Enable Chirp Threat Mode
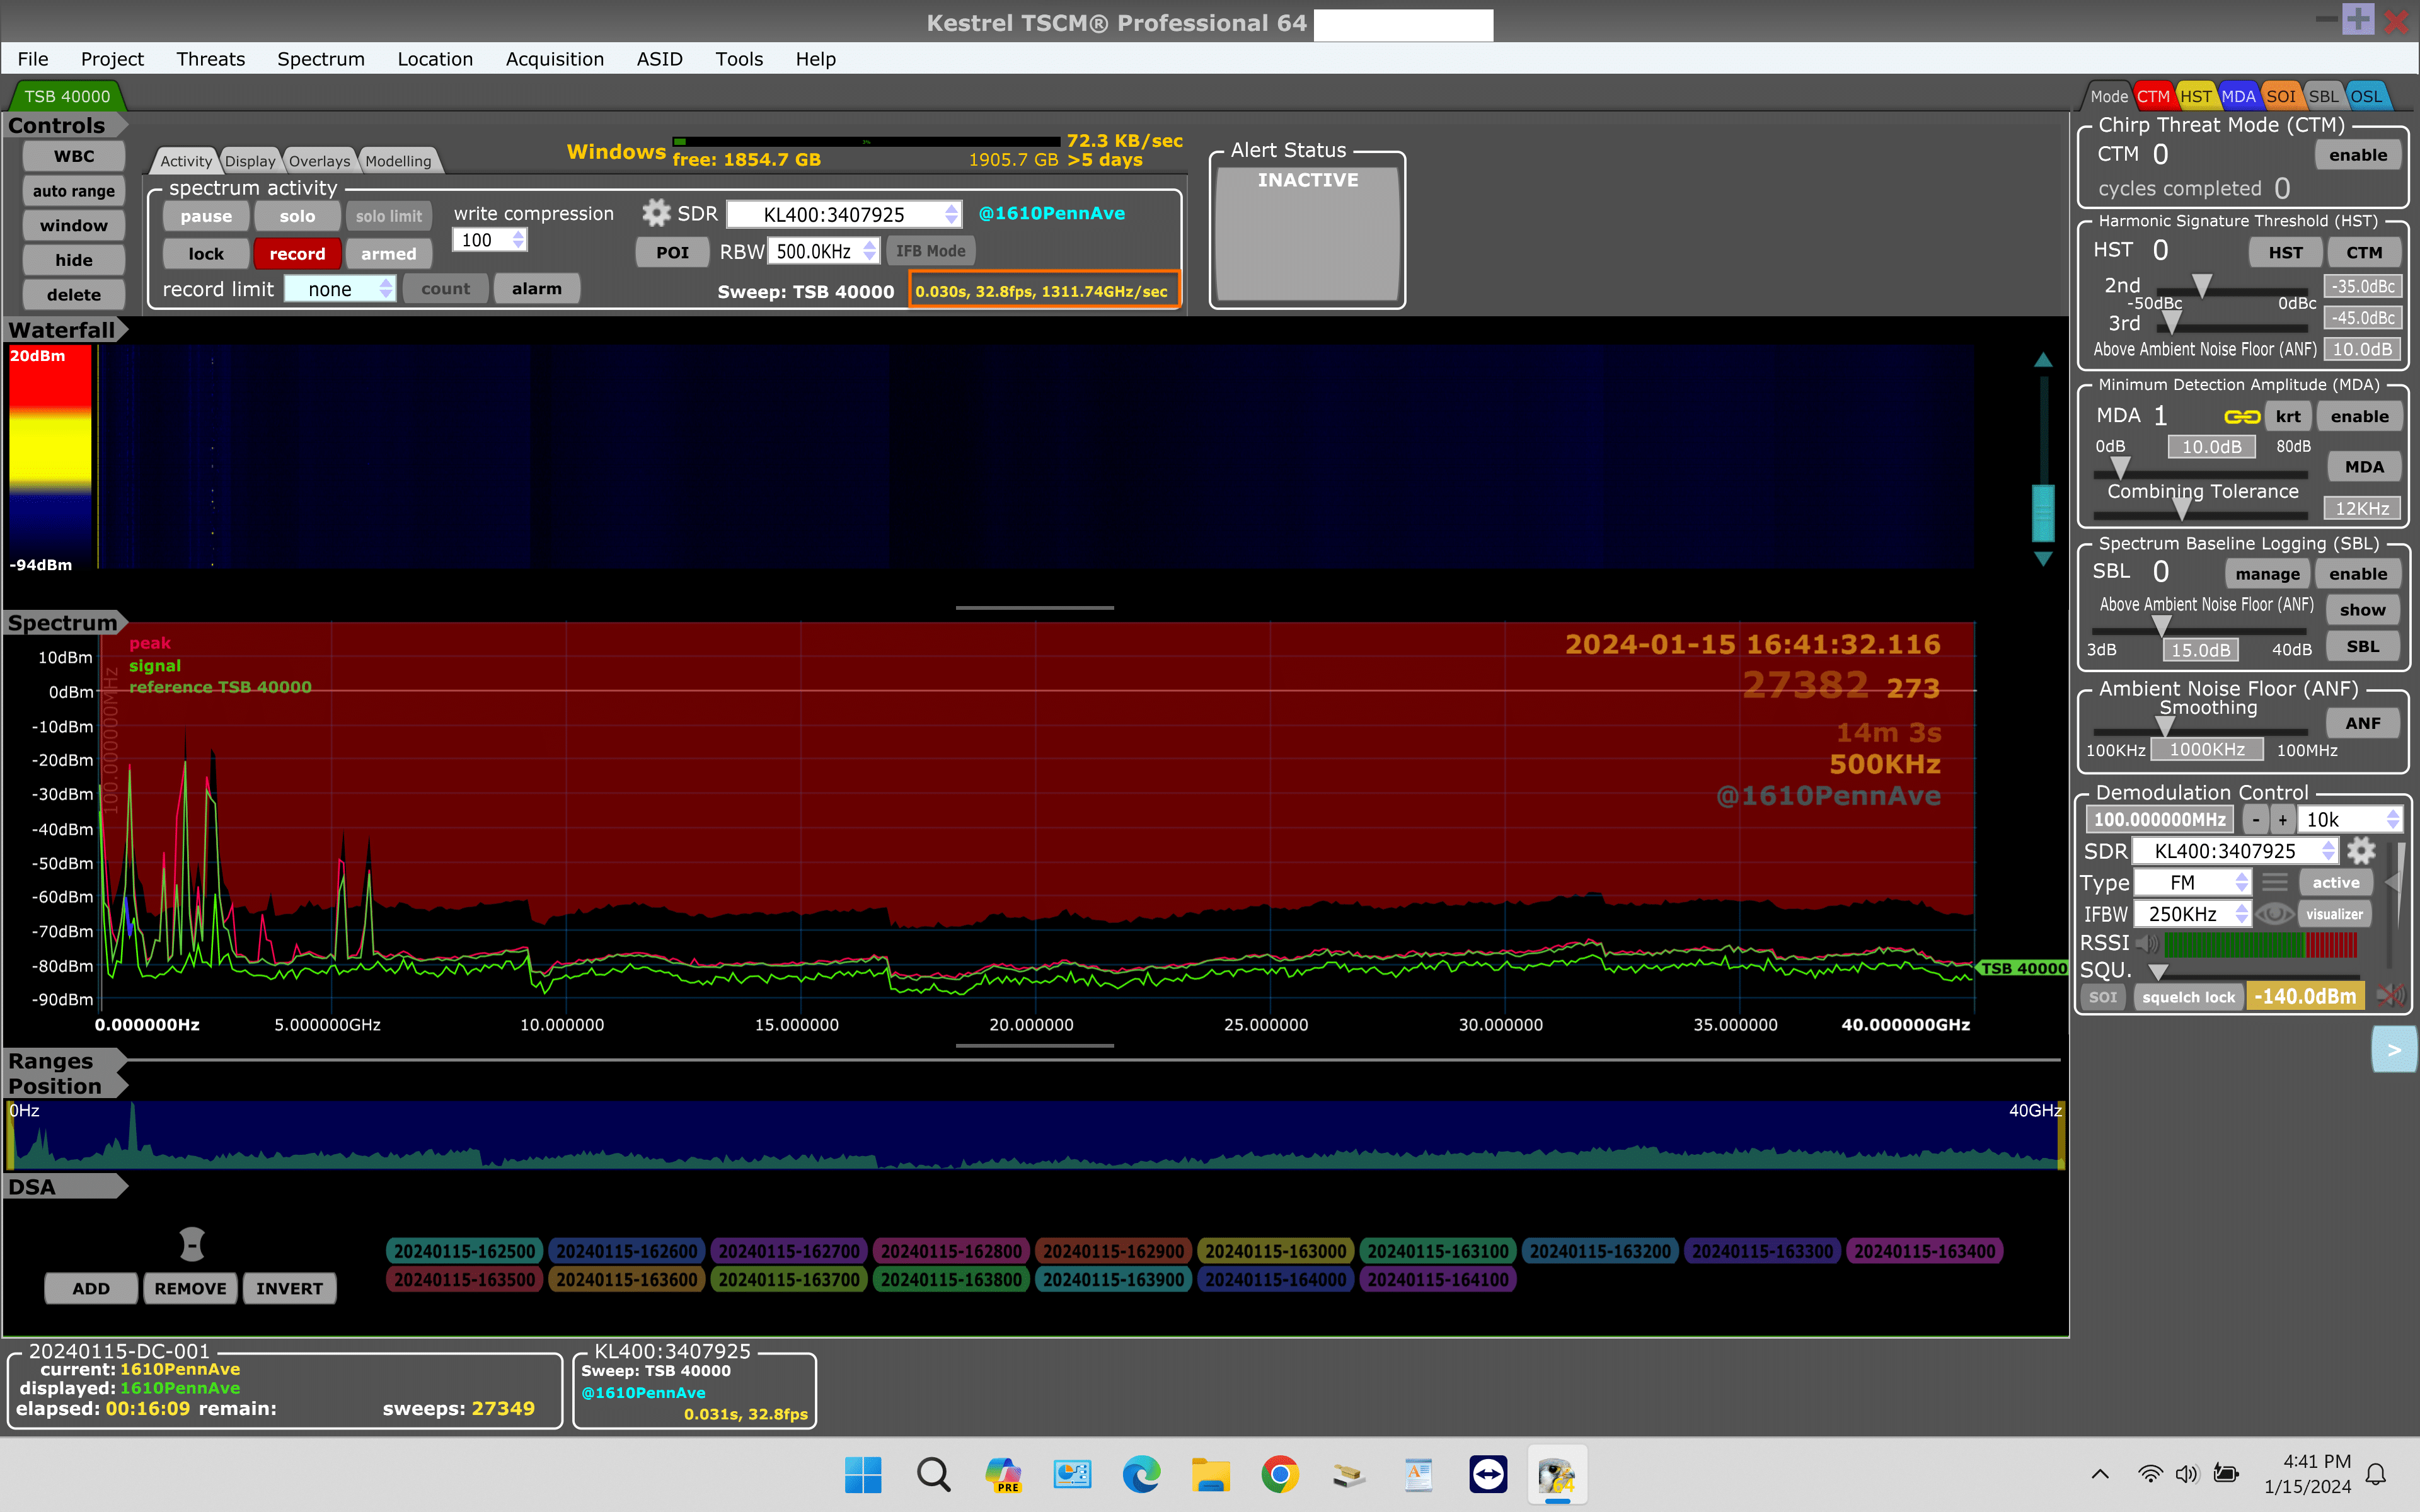Screen dimensions: 2420x1512 click(2357, 155)
